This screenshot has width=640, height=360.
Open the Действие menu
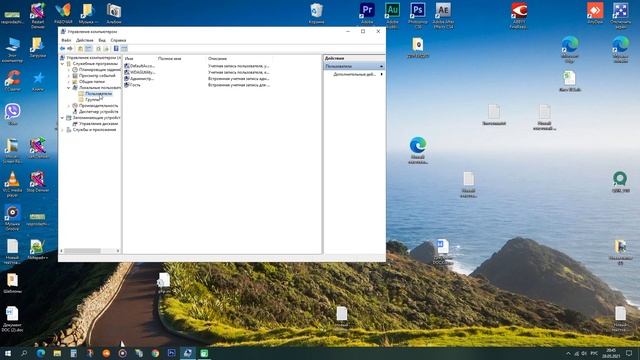(85, 40)
